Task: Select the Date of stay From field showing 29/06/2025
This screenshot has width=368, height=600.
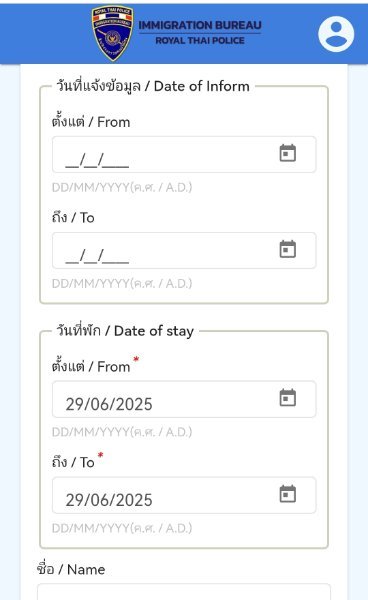Action: coord(184,399)
